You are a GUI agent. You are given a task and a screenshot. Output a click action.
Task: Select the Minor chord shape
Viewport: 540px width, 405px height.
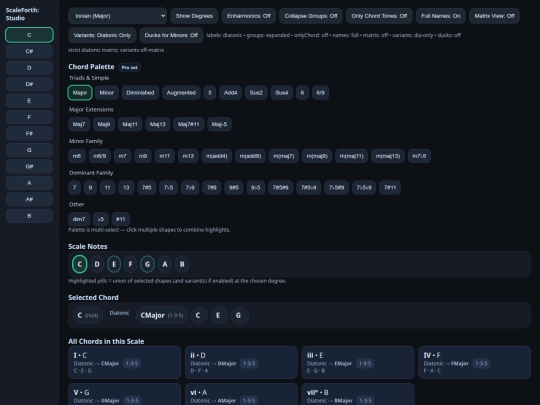tap(106, 93)
